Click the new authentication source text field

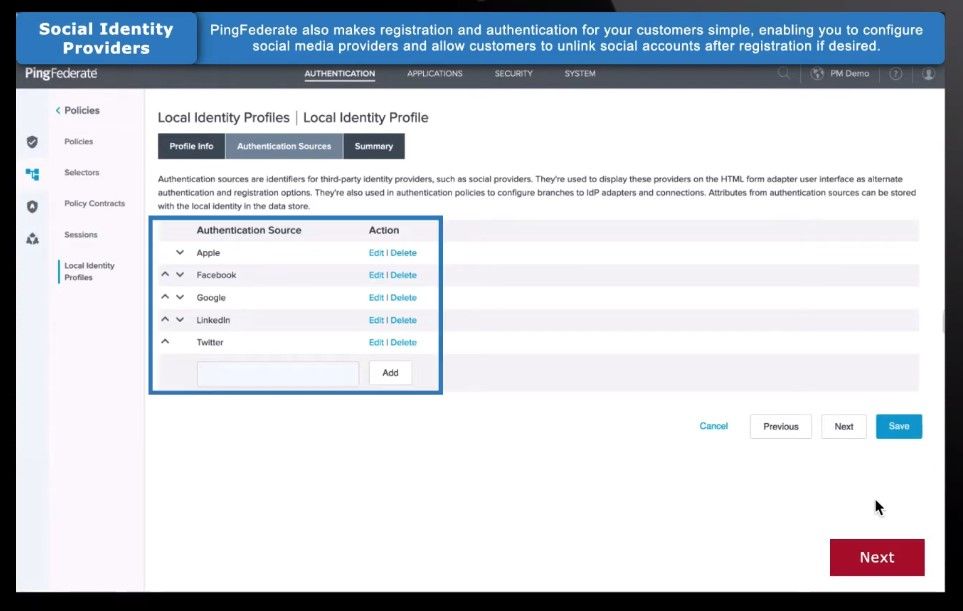pyautogui.click(x=278, y=373)
